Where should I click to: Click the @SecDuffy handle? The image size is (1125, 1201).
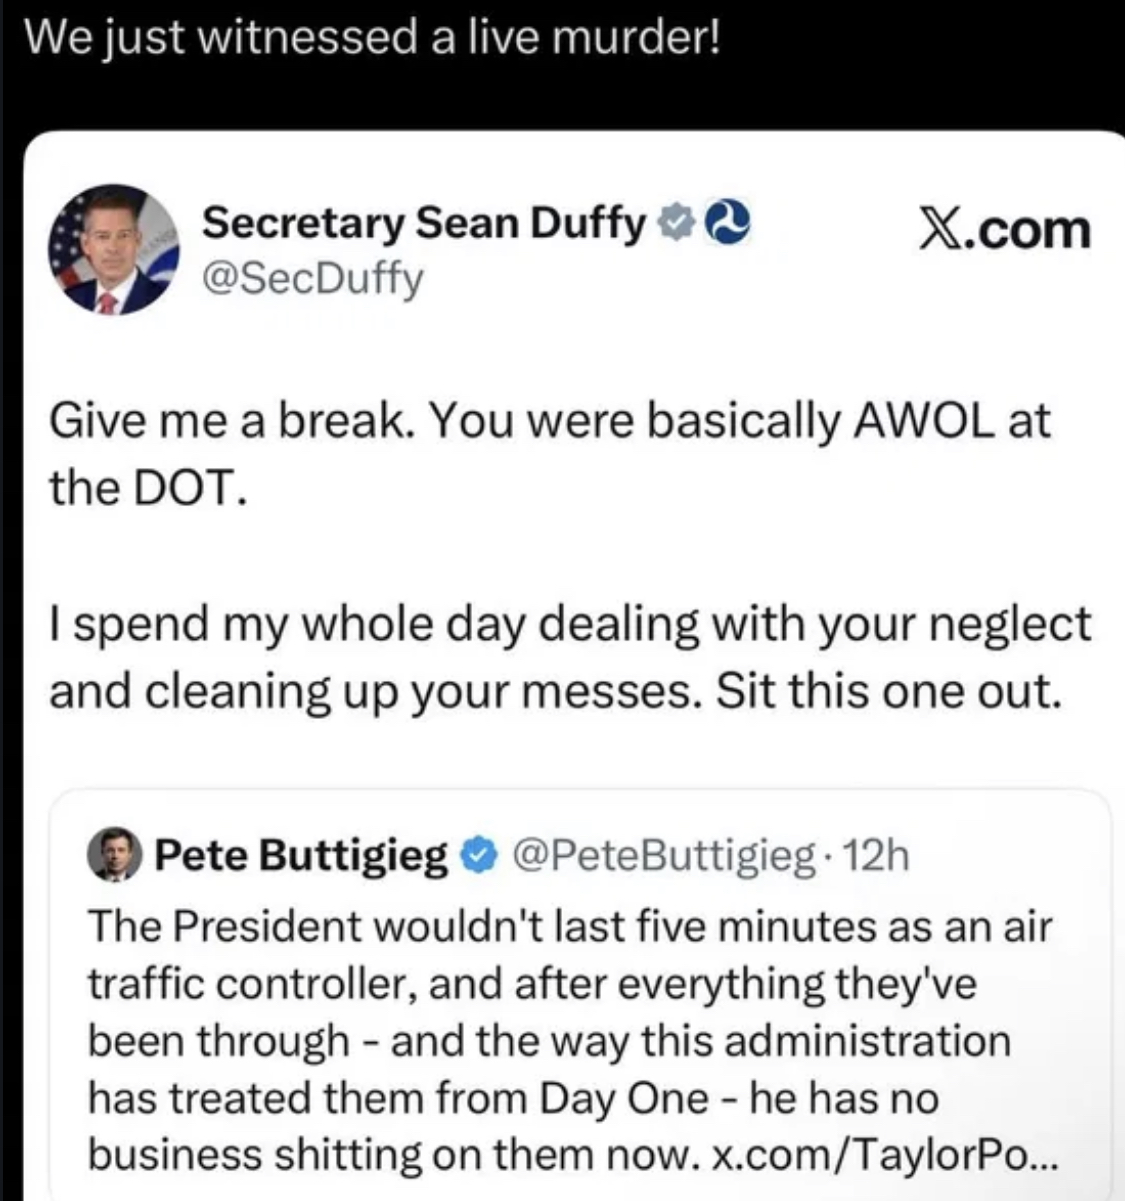pyautogui.click(x=312, y=279)
